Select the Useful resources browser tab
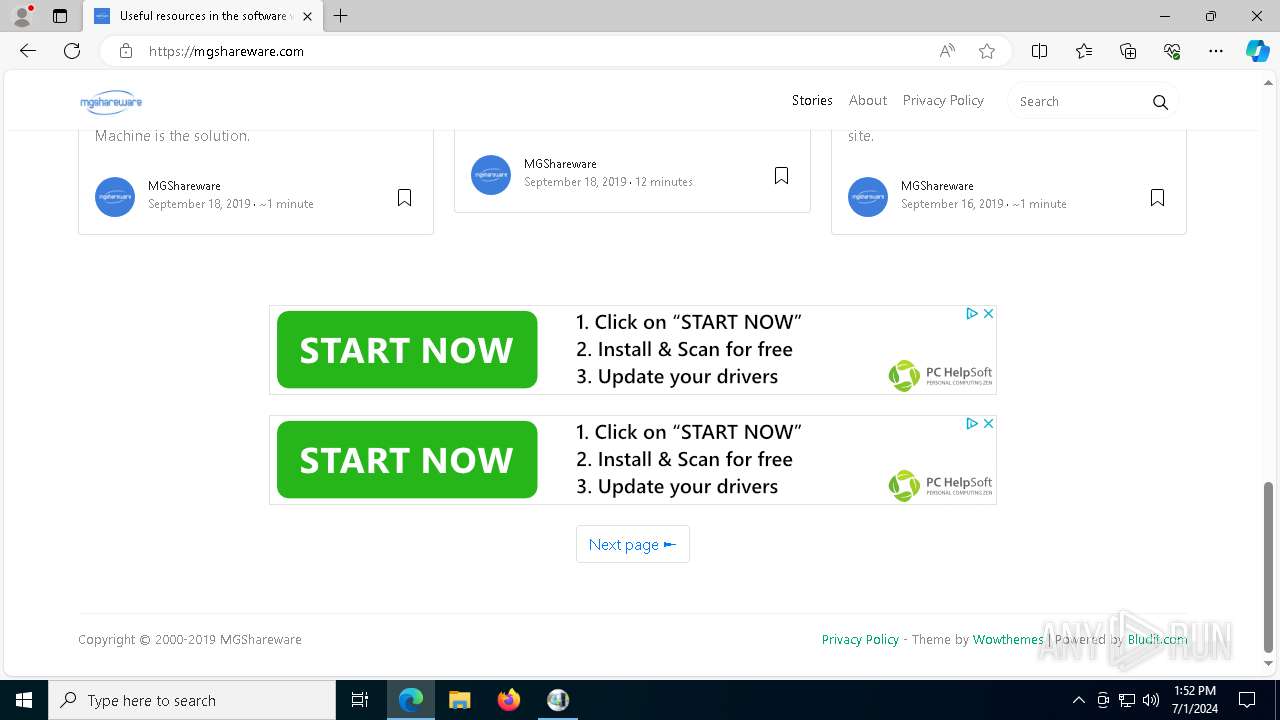Viewport: 1280px width, 720px height. (x=203, y=16)
